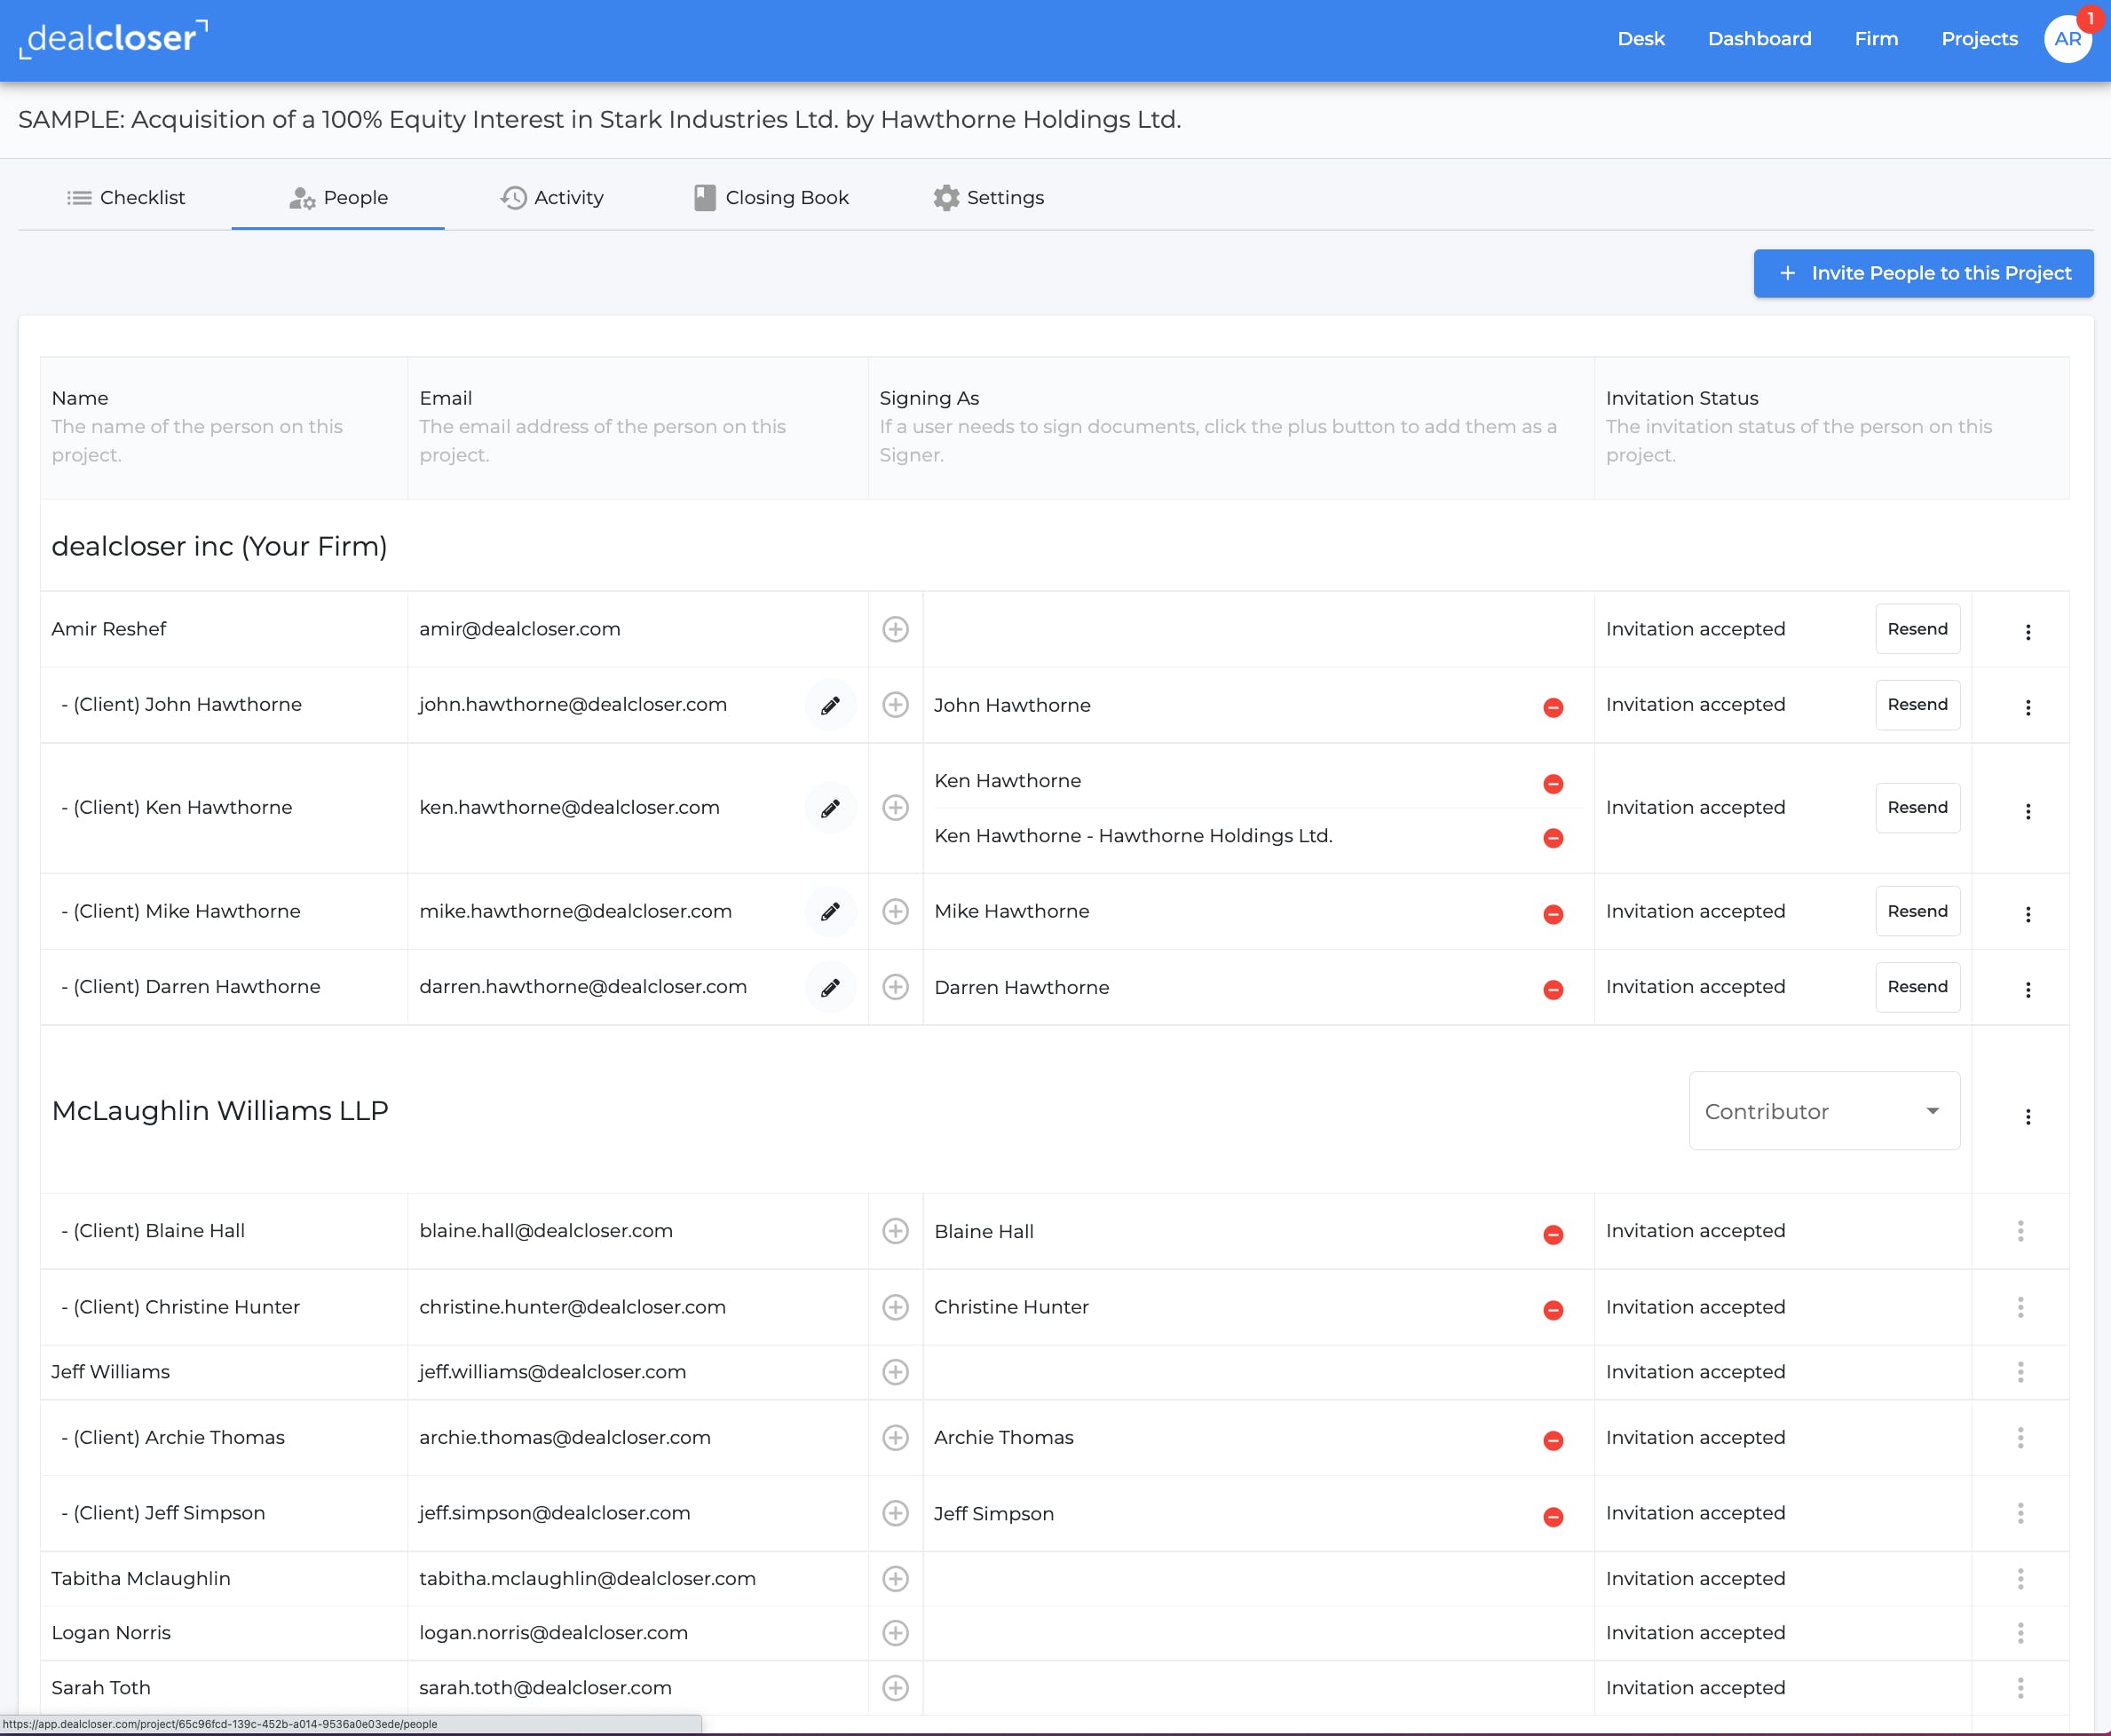Screen dimensions: 2111x1736
Task: Add signer for Christine Hunter row
Action: click(x=895, y=1307)
